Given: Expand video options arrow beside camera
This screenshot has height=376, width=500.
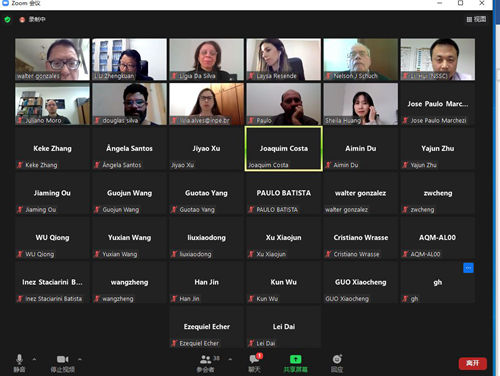Looking at the screenshot, I should tap(80, 359).
